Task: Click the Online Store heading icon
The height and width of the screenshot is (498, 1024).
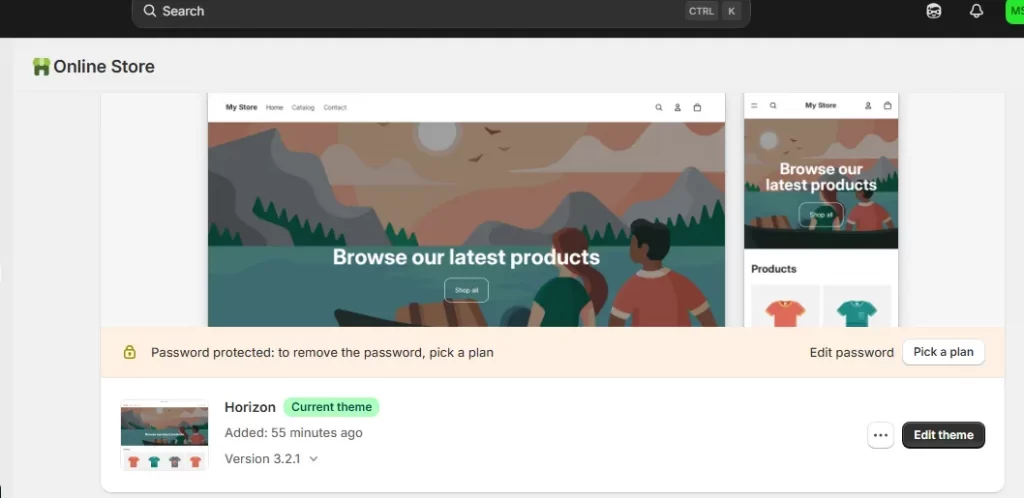Action: coord(41,67)
